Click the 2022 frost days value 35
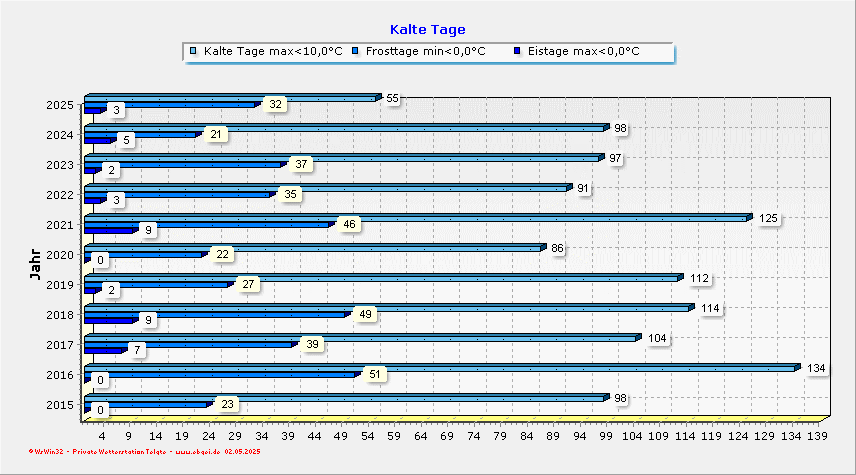Viewport: 856px width, 475px height. pyautogui.click(x=290, y=194)
